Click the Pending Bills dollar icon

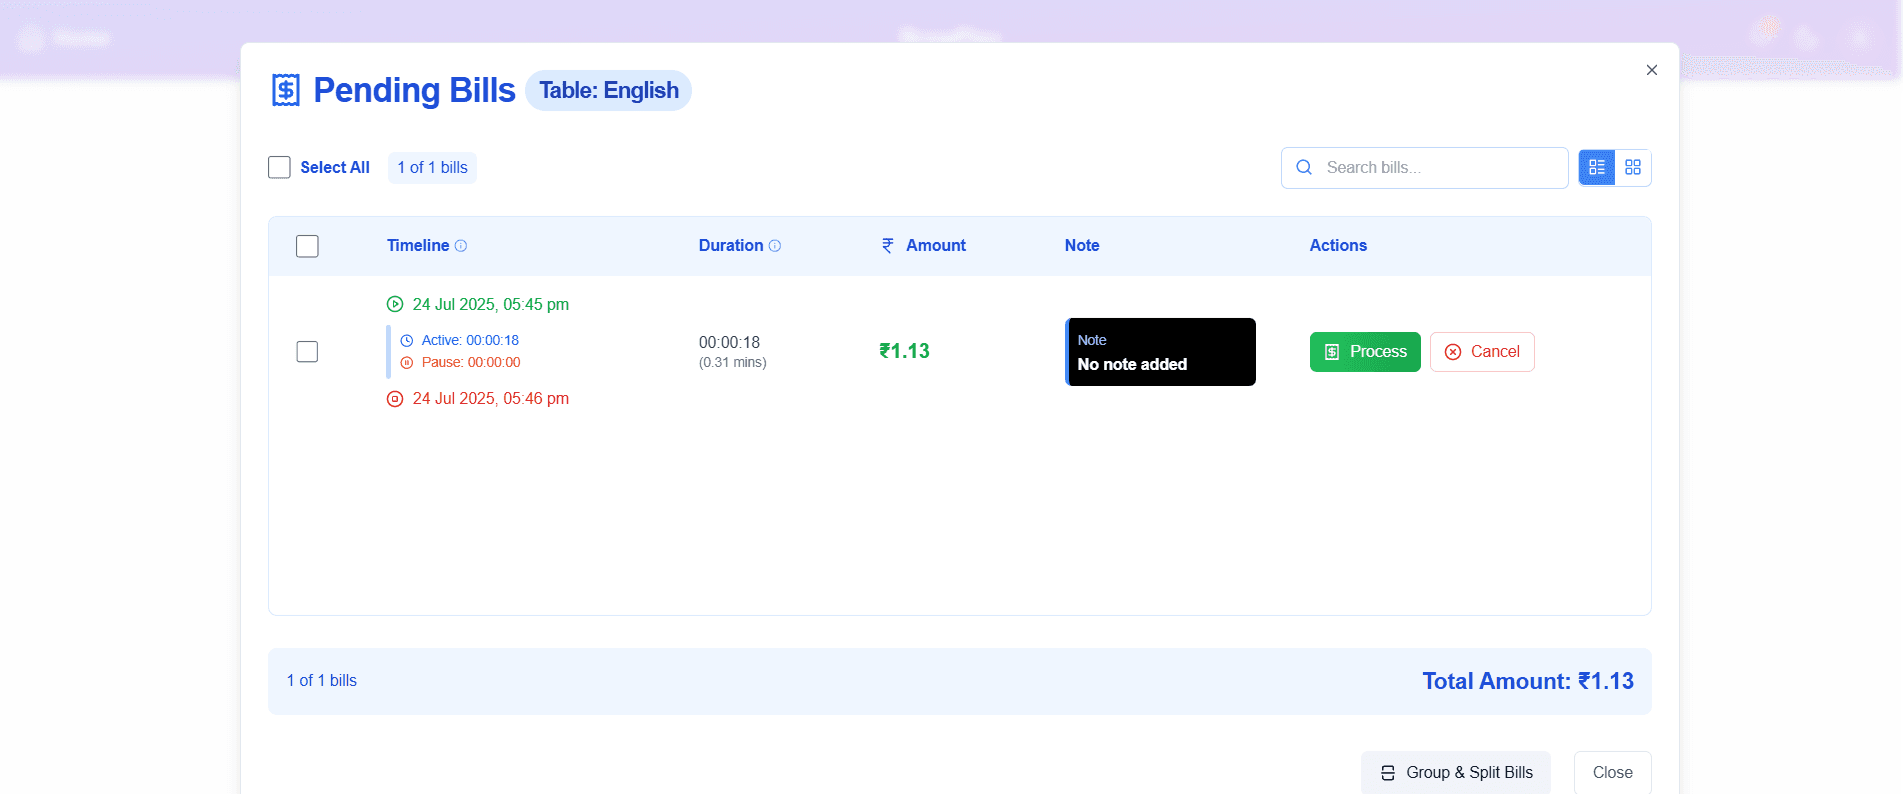click(x=286, y=90)
